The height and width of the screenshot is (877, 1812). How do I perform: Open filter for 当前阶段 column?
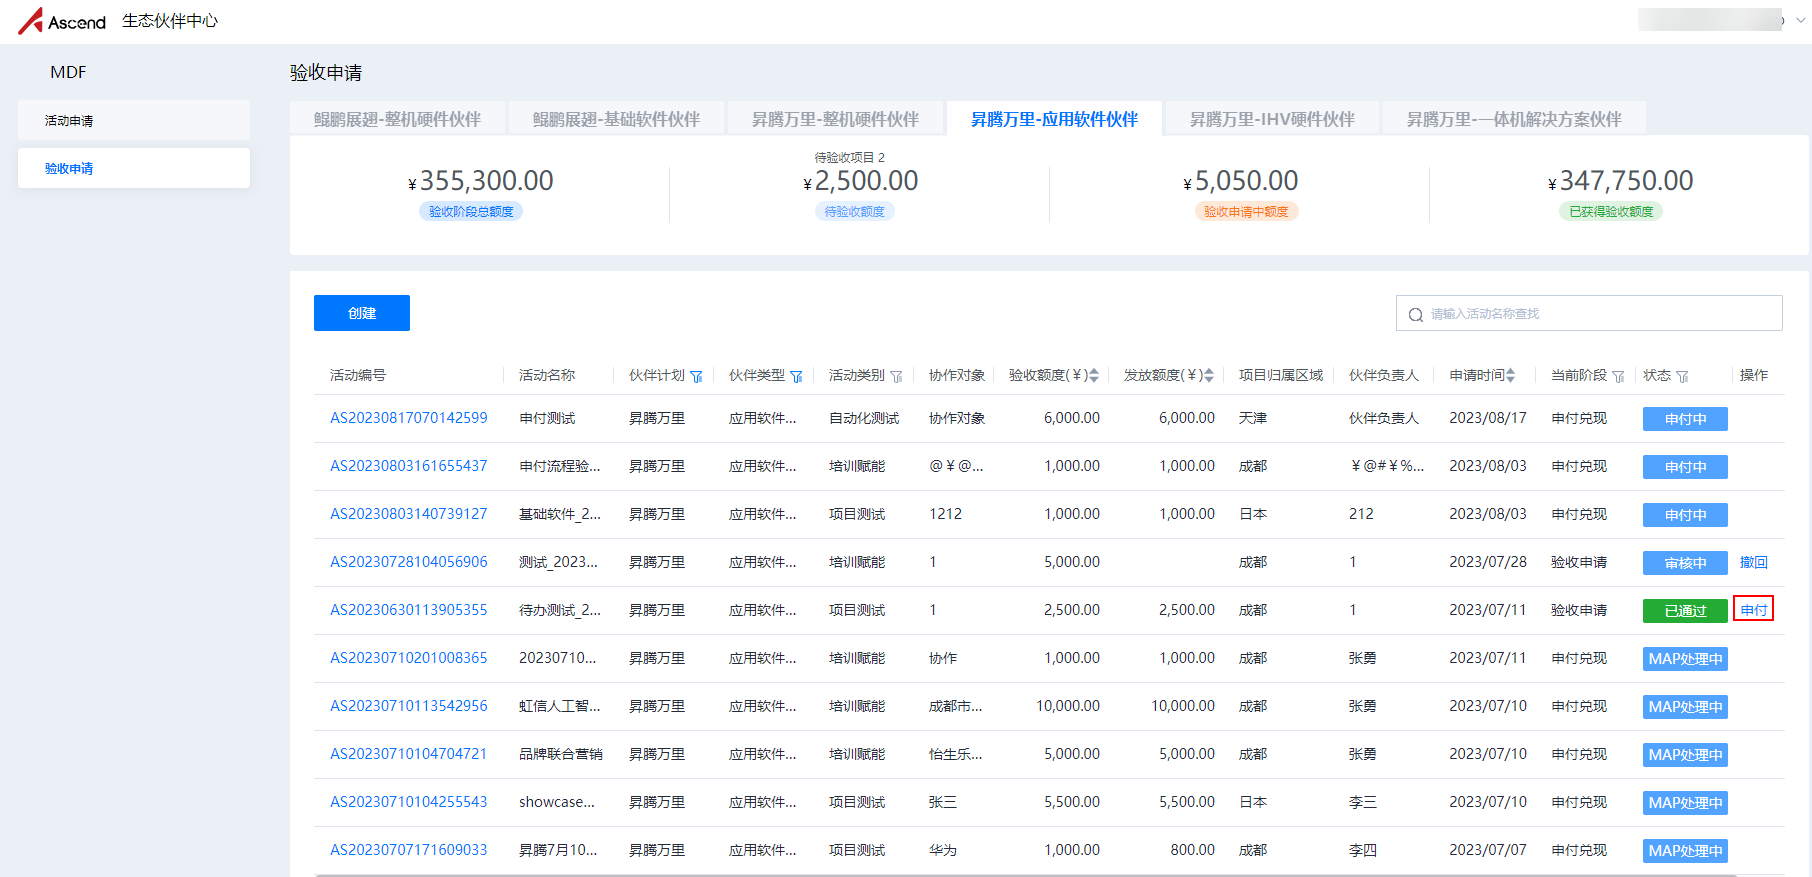pyautogui.click(x=1618, y=376)
